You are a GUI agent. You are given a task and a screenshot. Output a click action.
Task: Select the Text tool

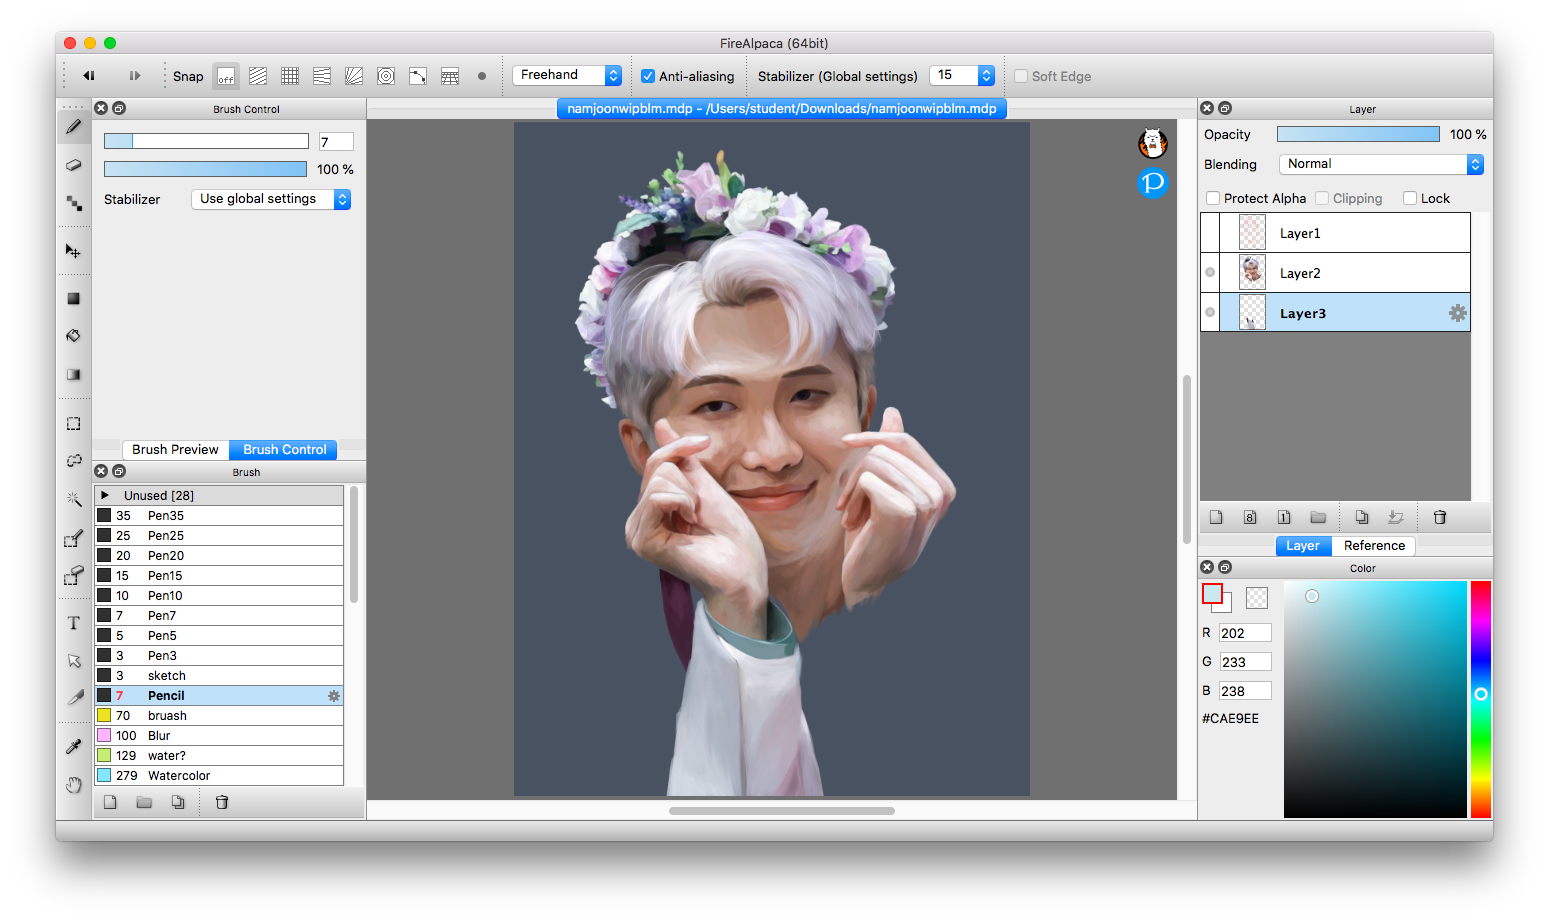point(74,623)
